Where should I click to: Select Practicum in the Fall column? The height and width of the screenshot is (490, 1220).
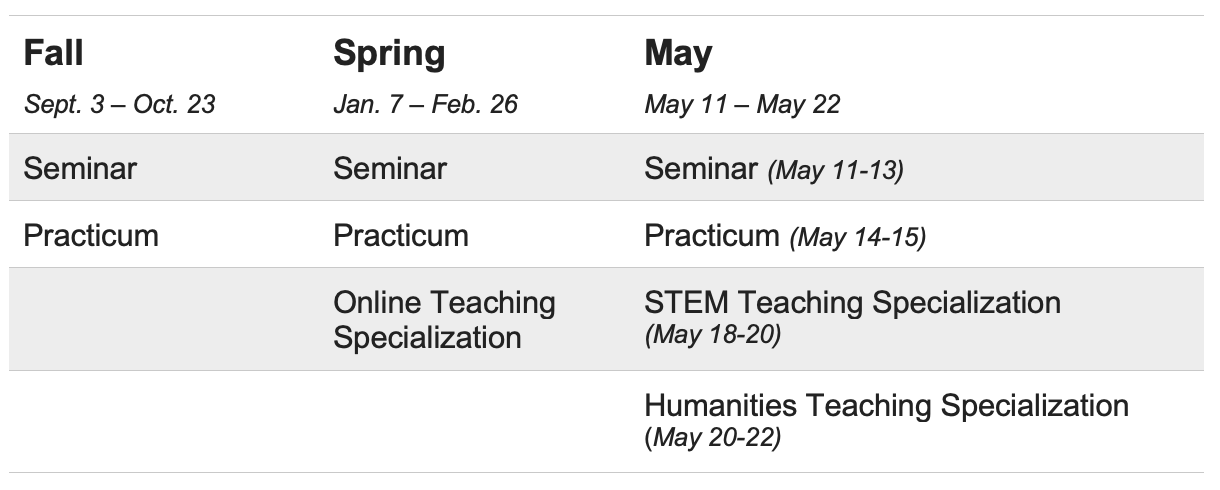pyautogui.click(x=91, y=235)
